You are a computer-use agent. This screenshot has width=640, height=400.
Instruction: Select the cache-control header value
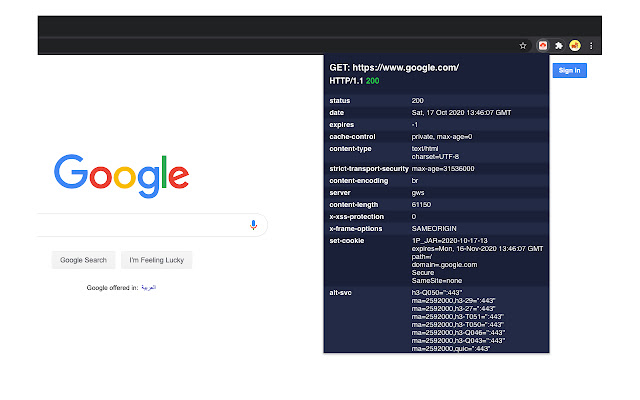coord(442,137)
